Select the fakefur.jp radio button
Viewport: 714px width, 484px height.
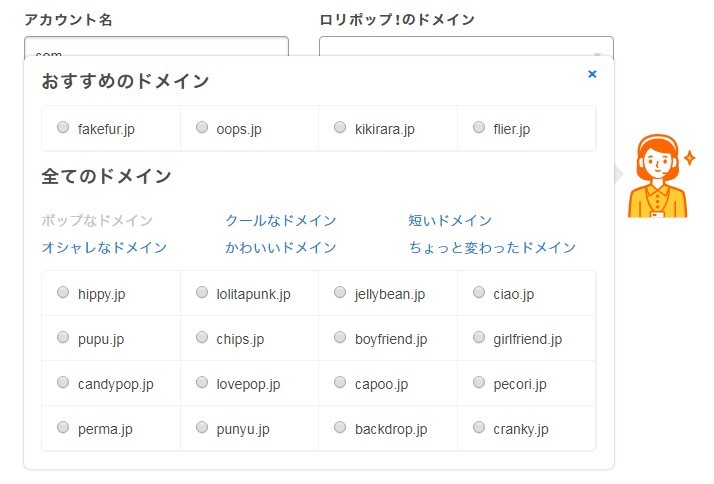[x=63, y=128]
